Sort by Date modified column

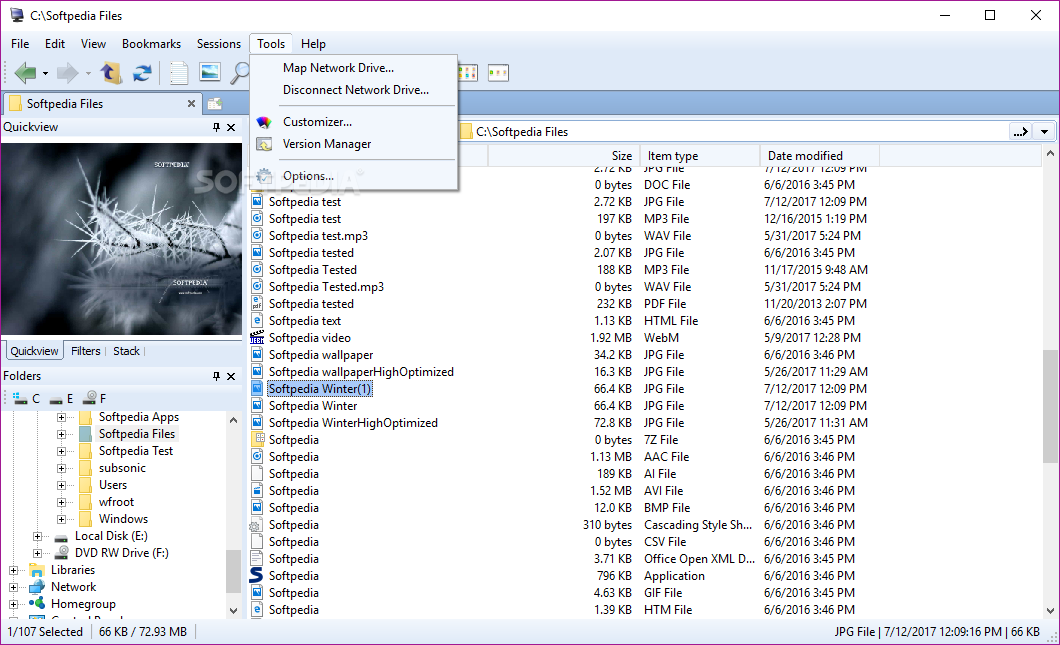tap(819, 156)
